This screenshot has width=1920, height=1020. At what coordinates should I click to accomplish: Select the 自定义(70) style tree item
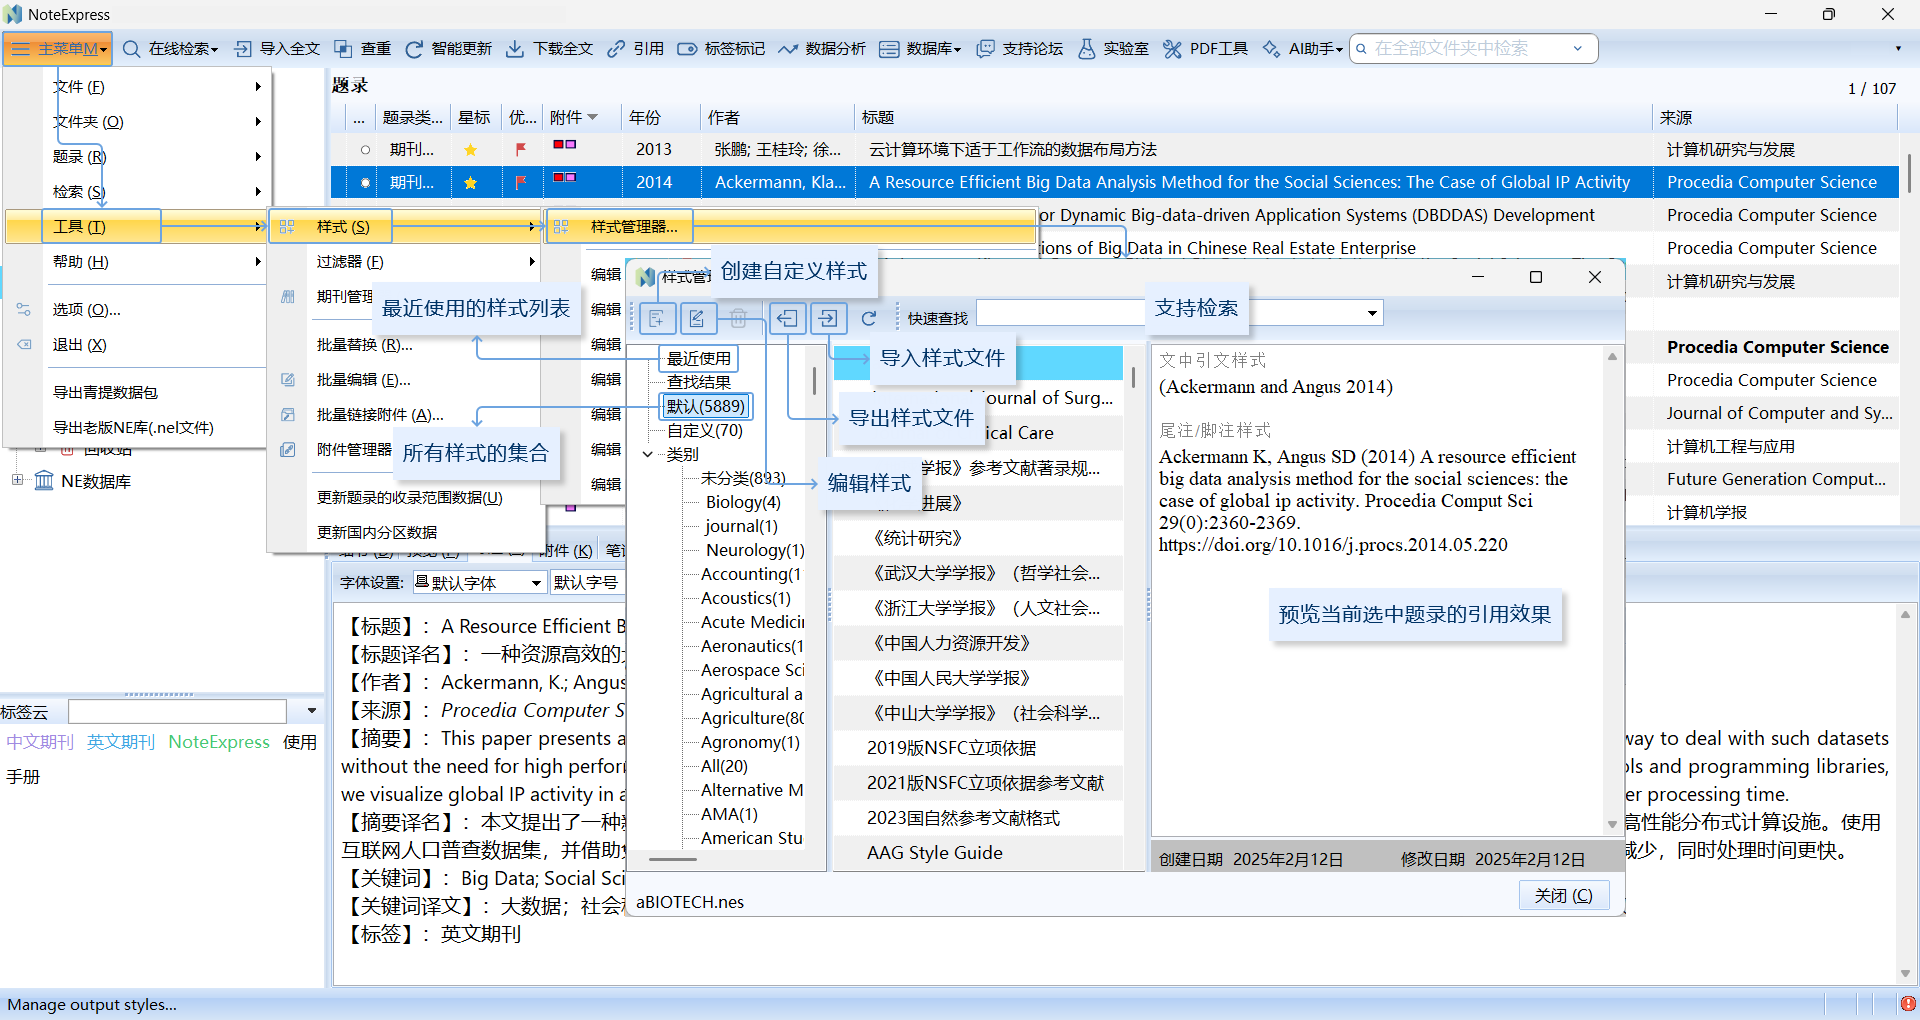705,431
